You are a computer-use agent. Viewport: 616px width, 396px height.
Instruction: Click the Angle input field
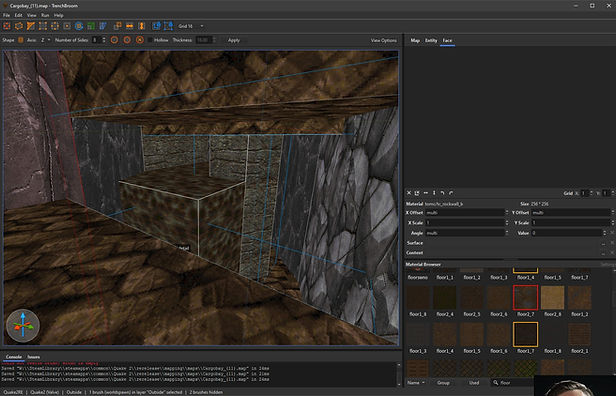tap(464, 233)
